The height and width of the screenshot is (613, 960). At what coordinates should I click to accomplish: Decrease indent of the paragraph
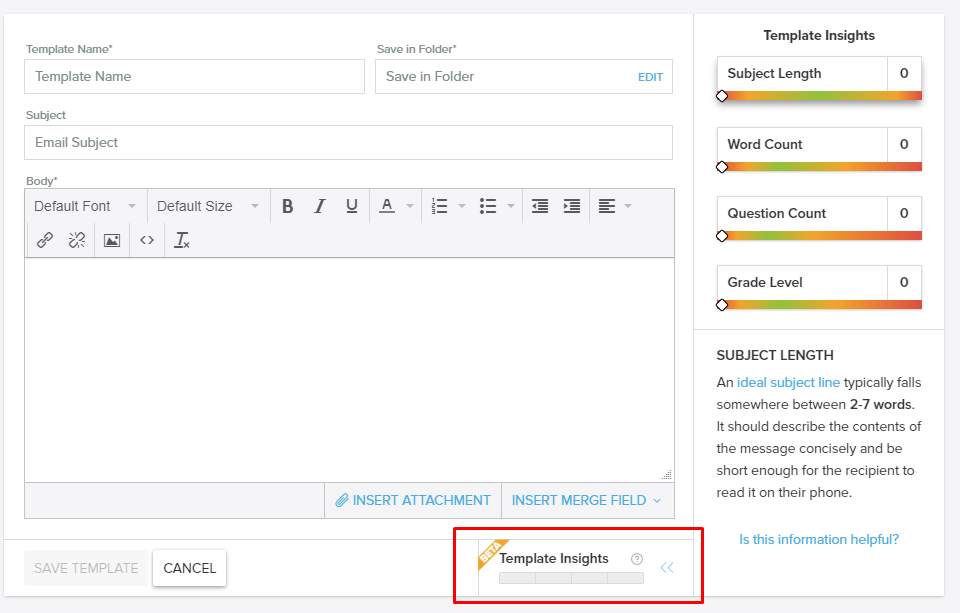pyautogui.click(x=540, y=206)
